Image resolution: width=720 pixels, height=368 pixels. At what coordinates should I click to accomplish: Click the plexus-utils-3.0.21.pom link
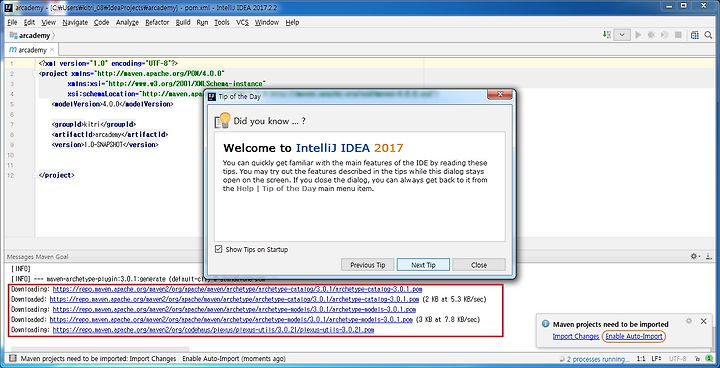tap(213, 330)
